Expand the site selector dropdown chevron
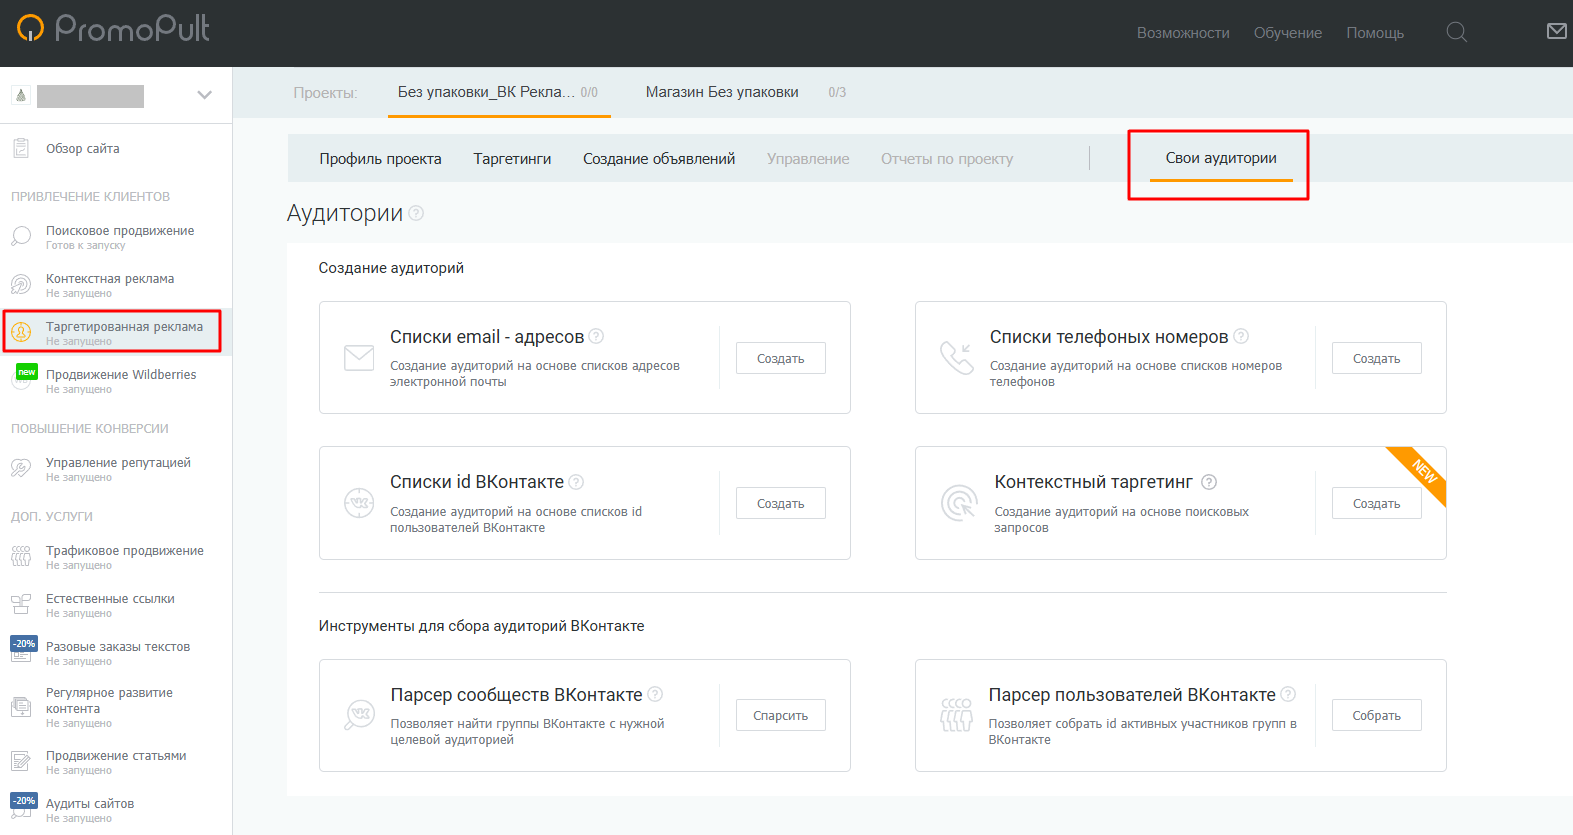Image resolution: width=1573 pixels, height=835 pixels. click(205, 95)
